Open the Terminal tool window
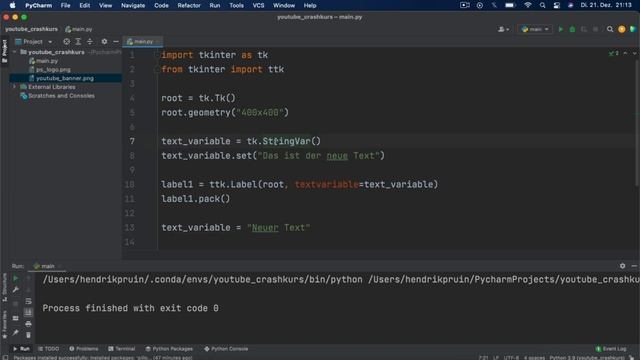 pyautogui.click(x=122, y=349)
